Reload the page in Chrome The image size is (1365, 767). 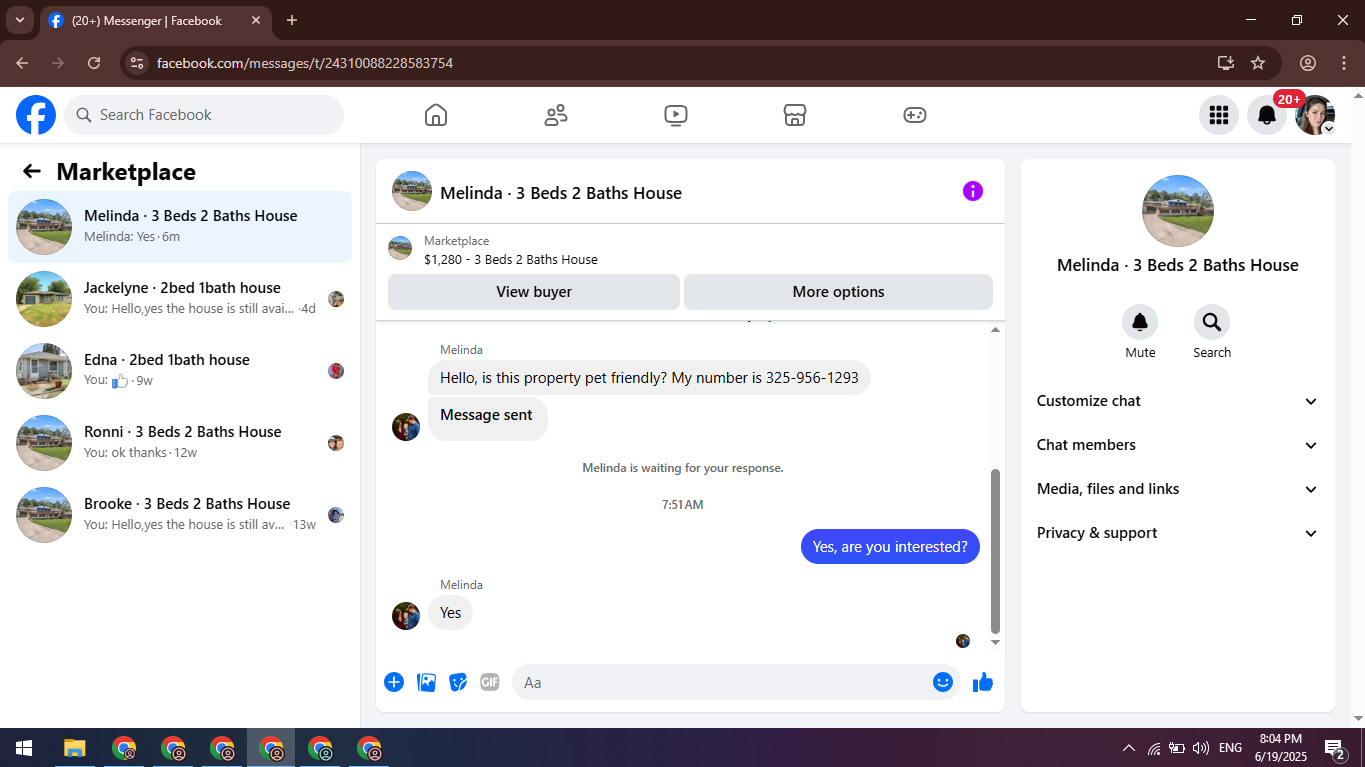(94, 63)
